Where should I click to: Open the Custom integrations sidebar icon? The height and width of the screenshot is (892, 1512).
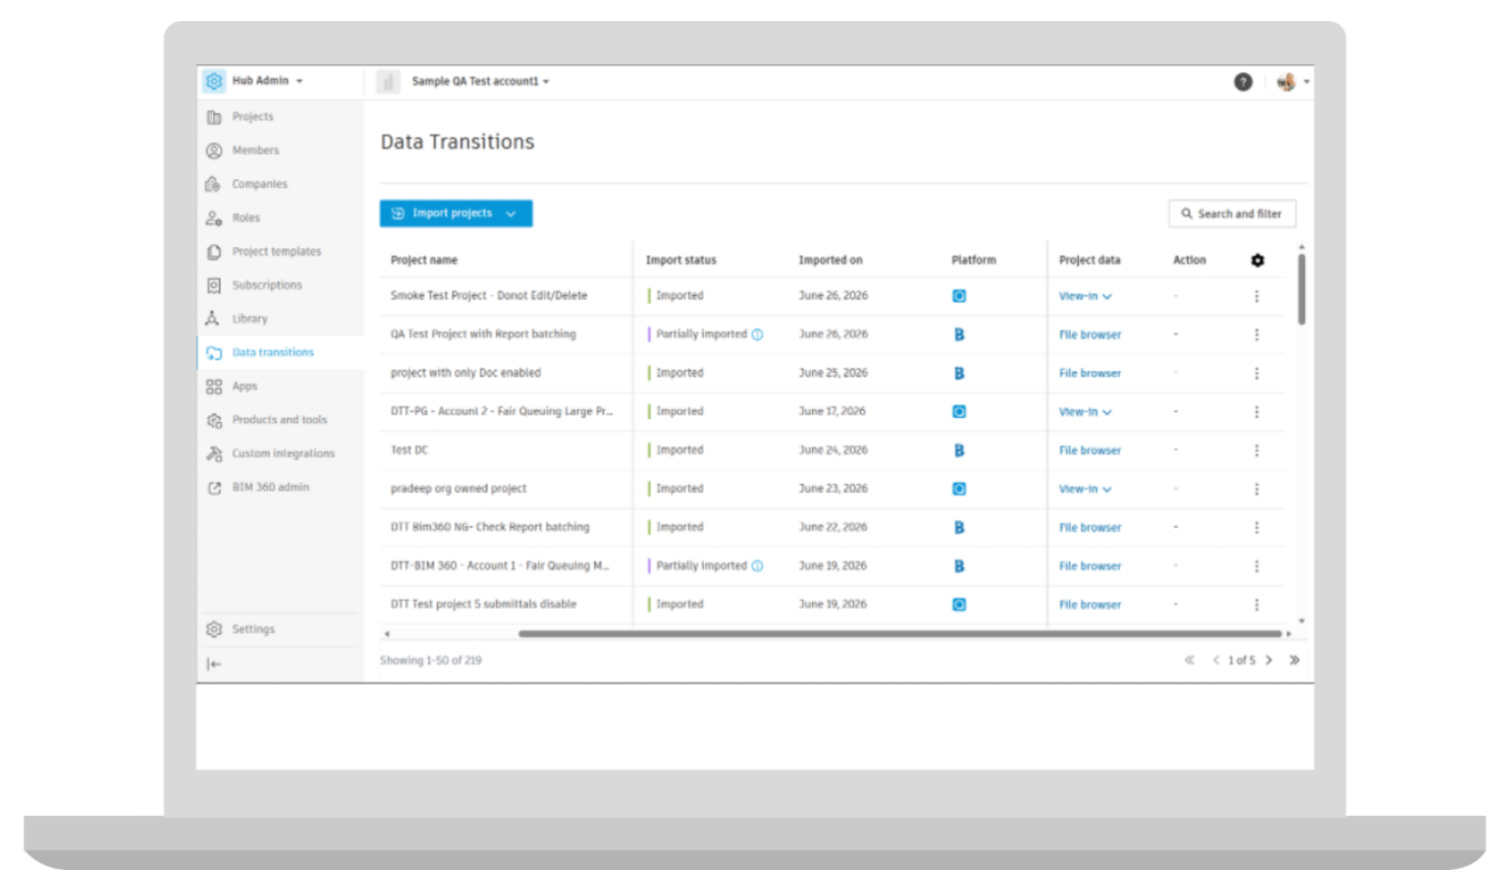pos(214,454)
